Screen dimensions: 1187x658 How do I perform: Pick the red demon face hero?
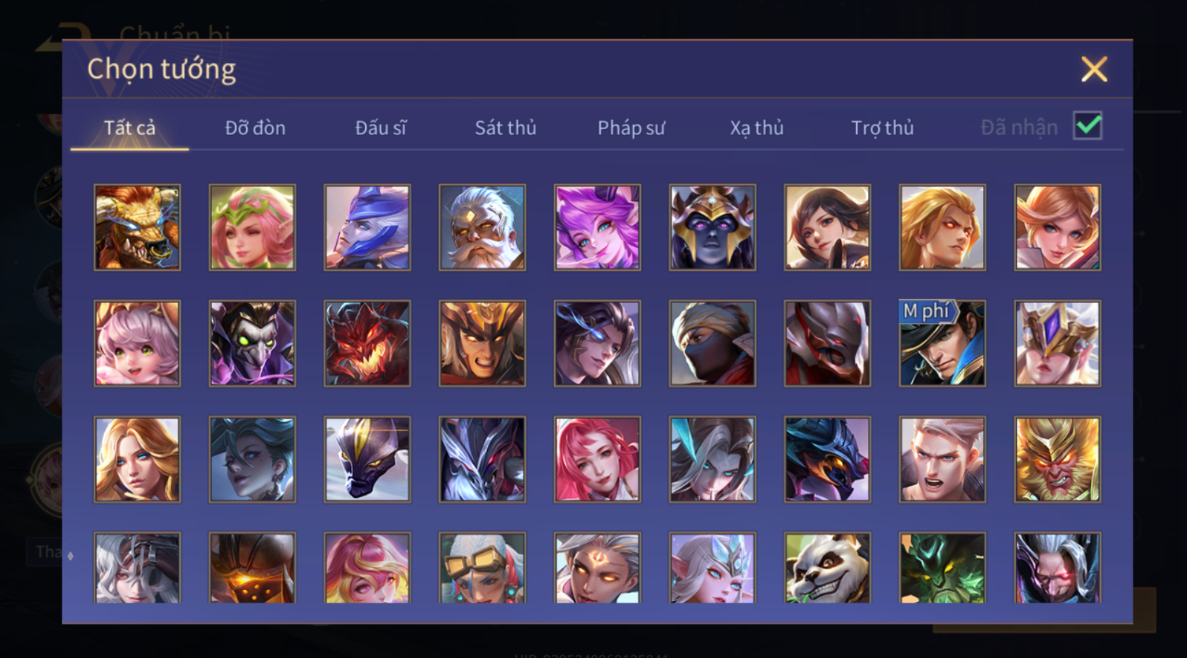point(366,343)
